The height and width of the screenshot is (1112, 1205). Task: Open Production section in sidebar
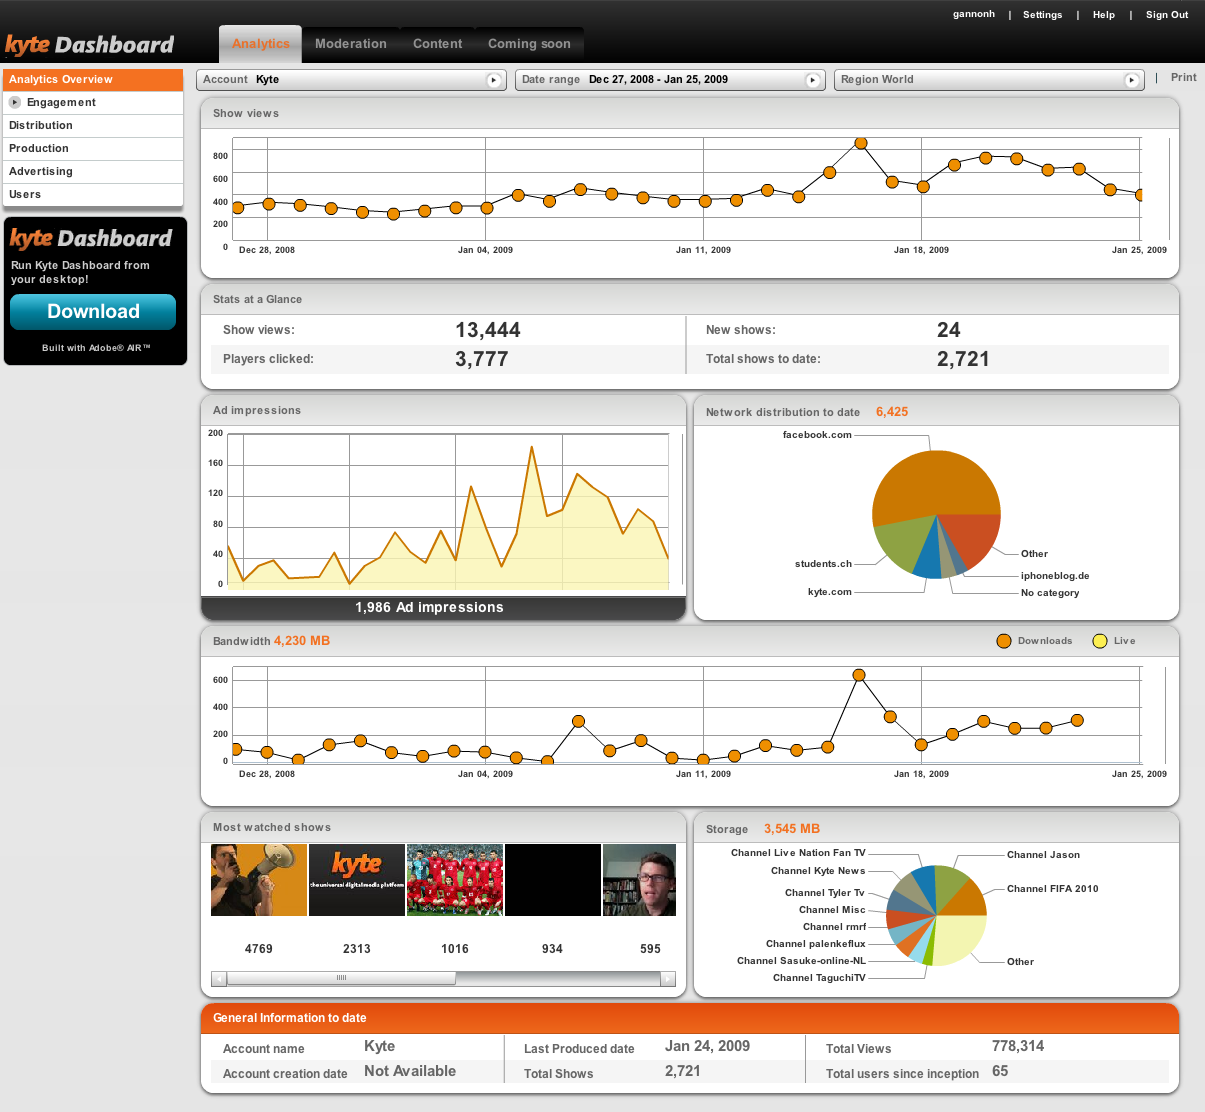(93, 148)
